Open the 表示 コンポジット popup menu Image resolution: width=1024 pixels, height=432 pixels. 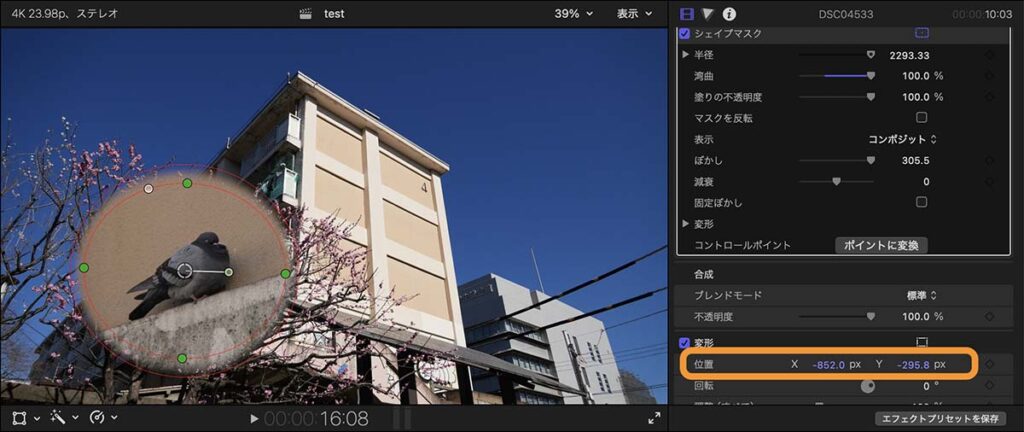[x=901, y=139]
